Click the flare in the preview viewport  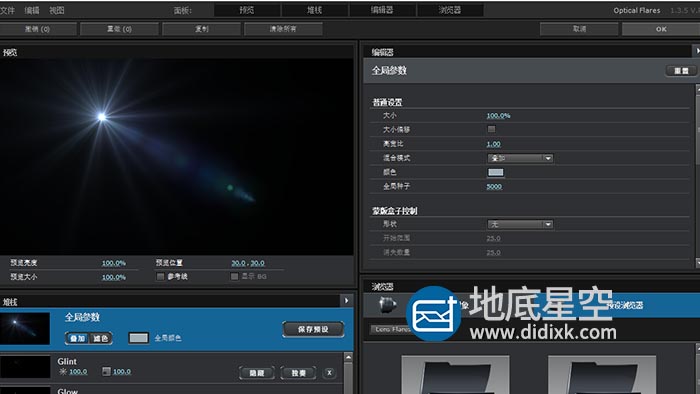pos(102,117)
